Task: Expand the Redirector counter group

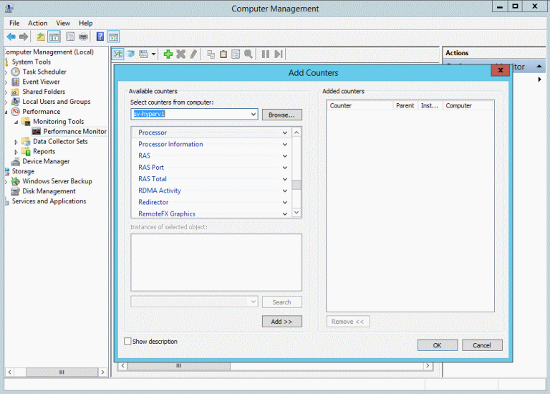Action: 285,202
